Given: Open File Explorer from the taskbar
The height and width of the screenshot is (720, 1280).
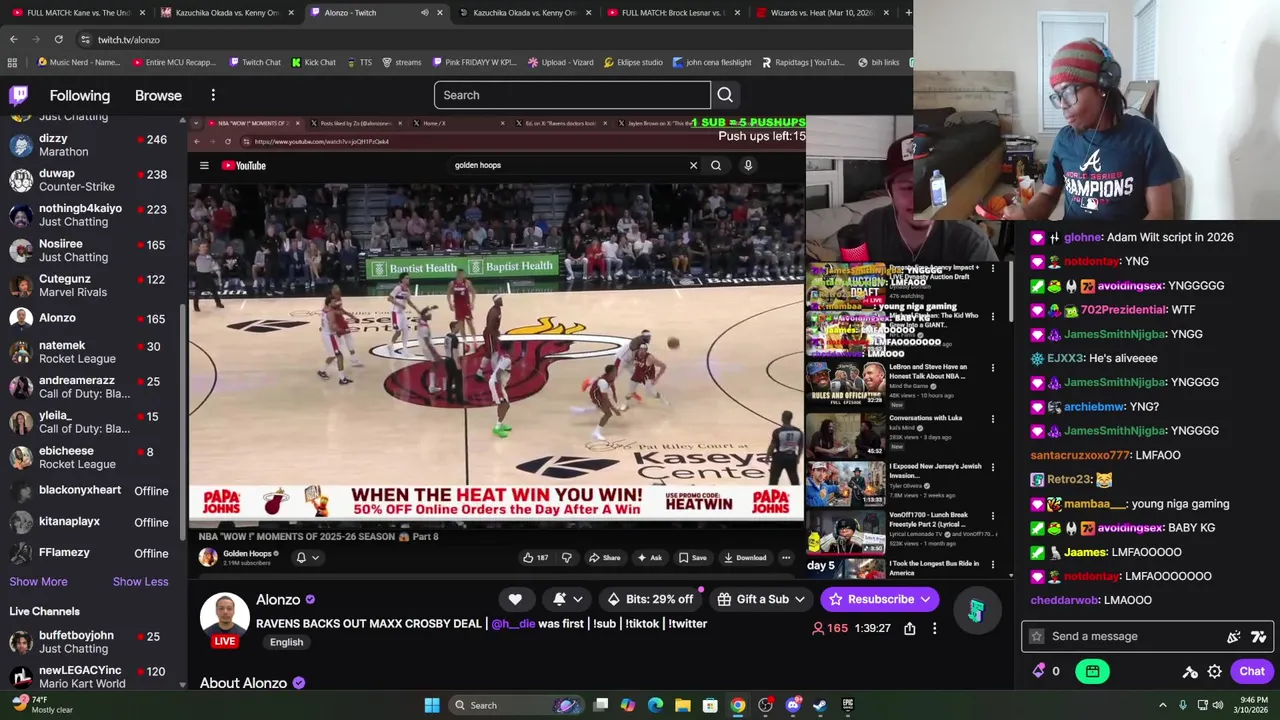Looking at the screenshot, I should 682,705.
